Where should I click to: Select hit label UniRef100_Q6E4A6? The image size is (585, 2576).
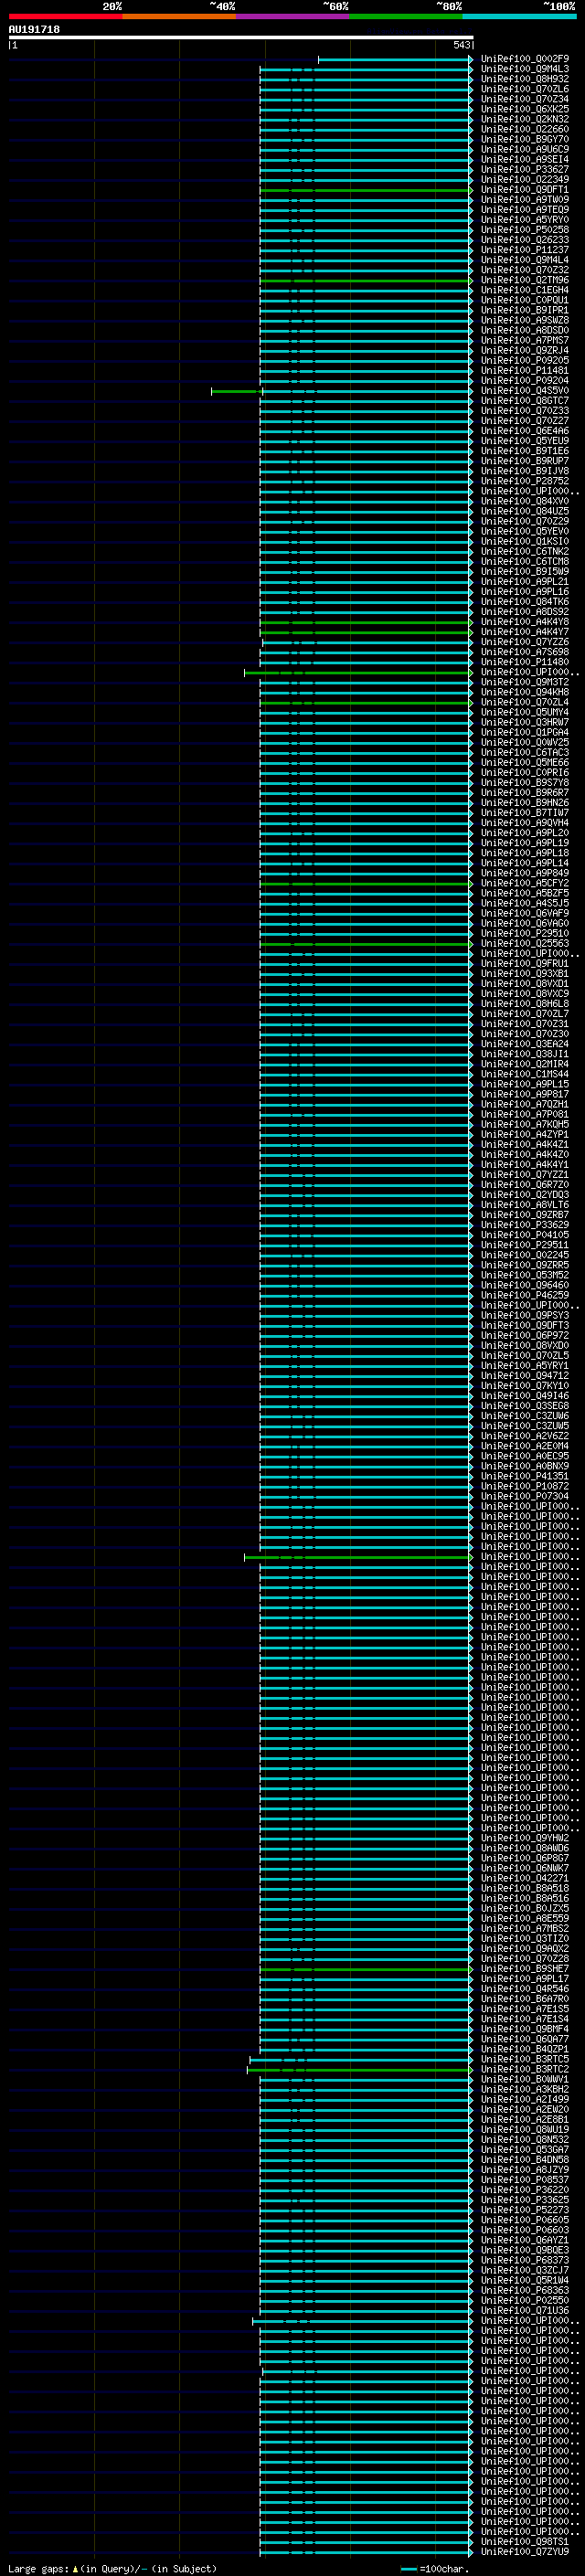525,431
